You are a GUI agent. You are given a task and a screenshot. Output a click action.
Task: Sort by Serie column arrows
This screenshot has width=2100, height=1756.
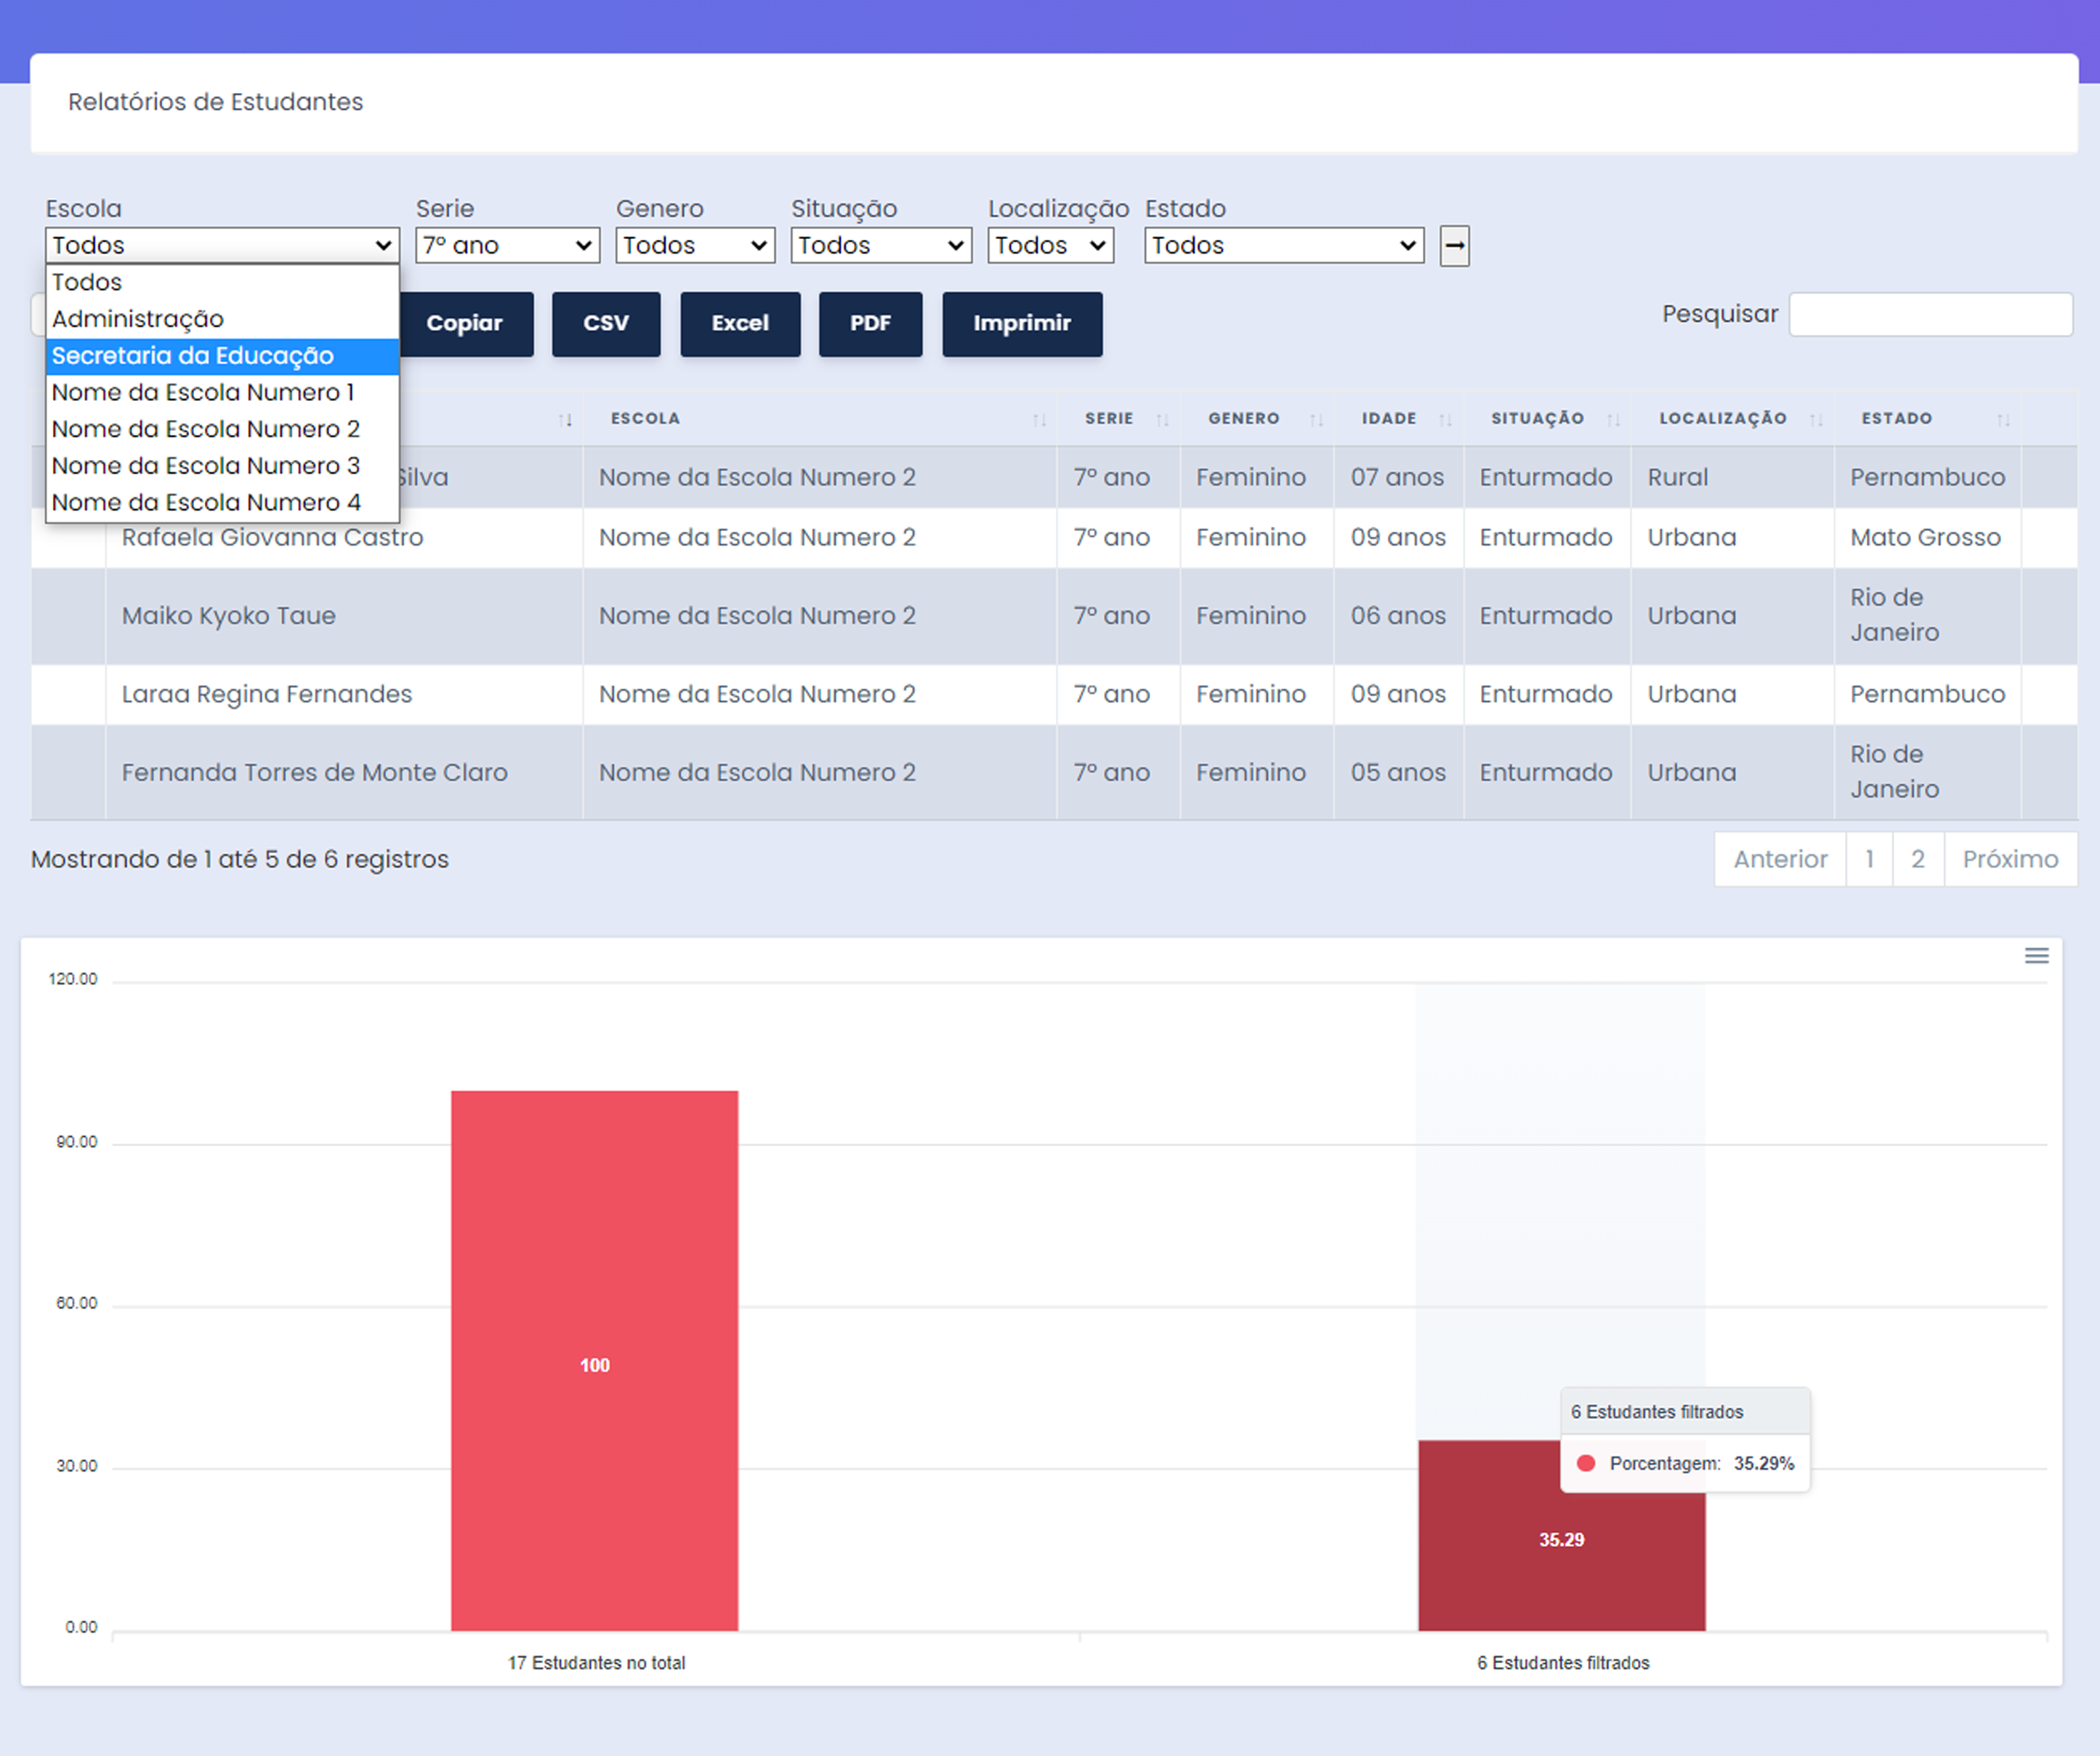pos(1162,420)
